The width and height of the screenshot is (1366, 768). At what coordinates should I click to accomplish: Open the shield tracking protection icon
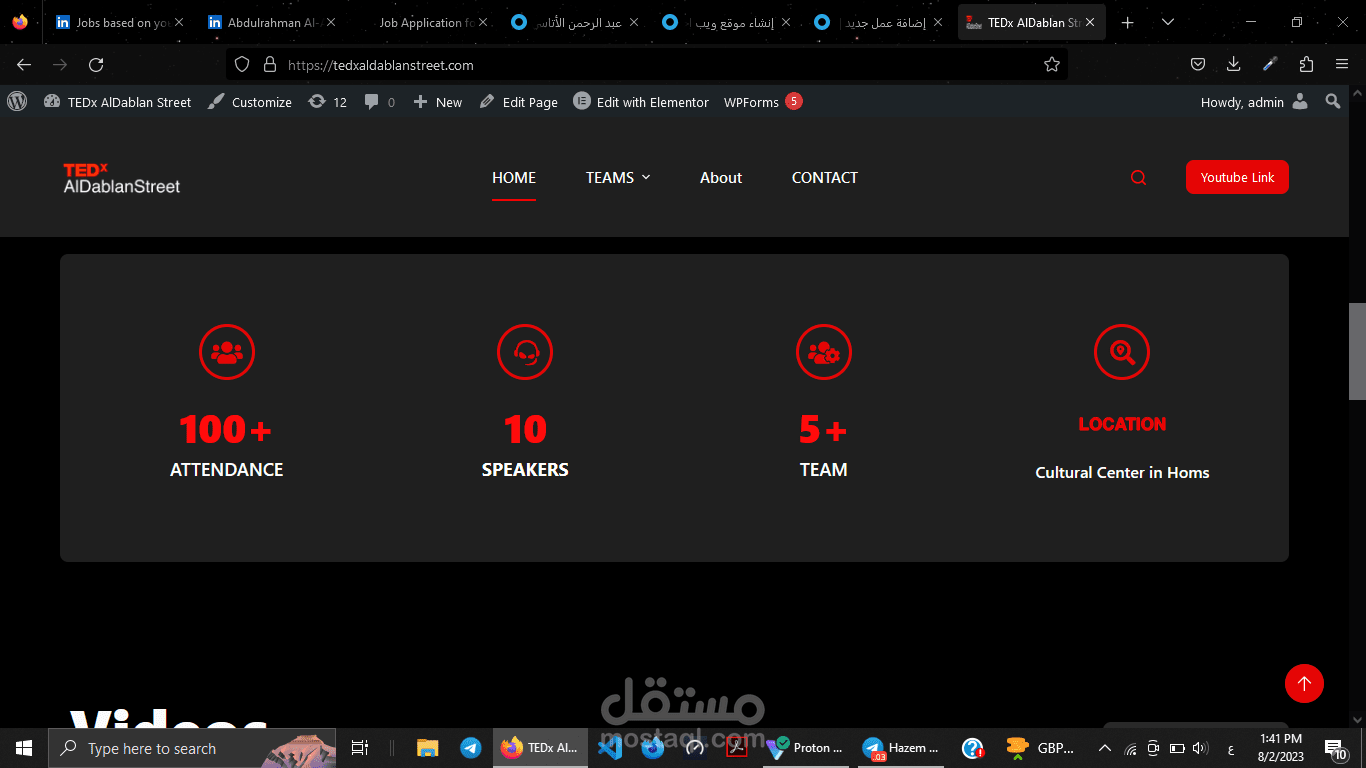tap(241, 65)
